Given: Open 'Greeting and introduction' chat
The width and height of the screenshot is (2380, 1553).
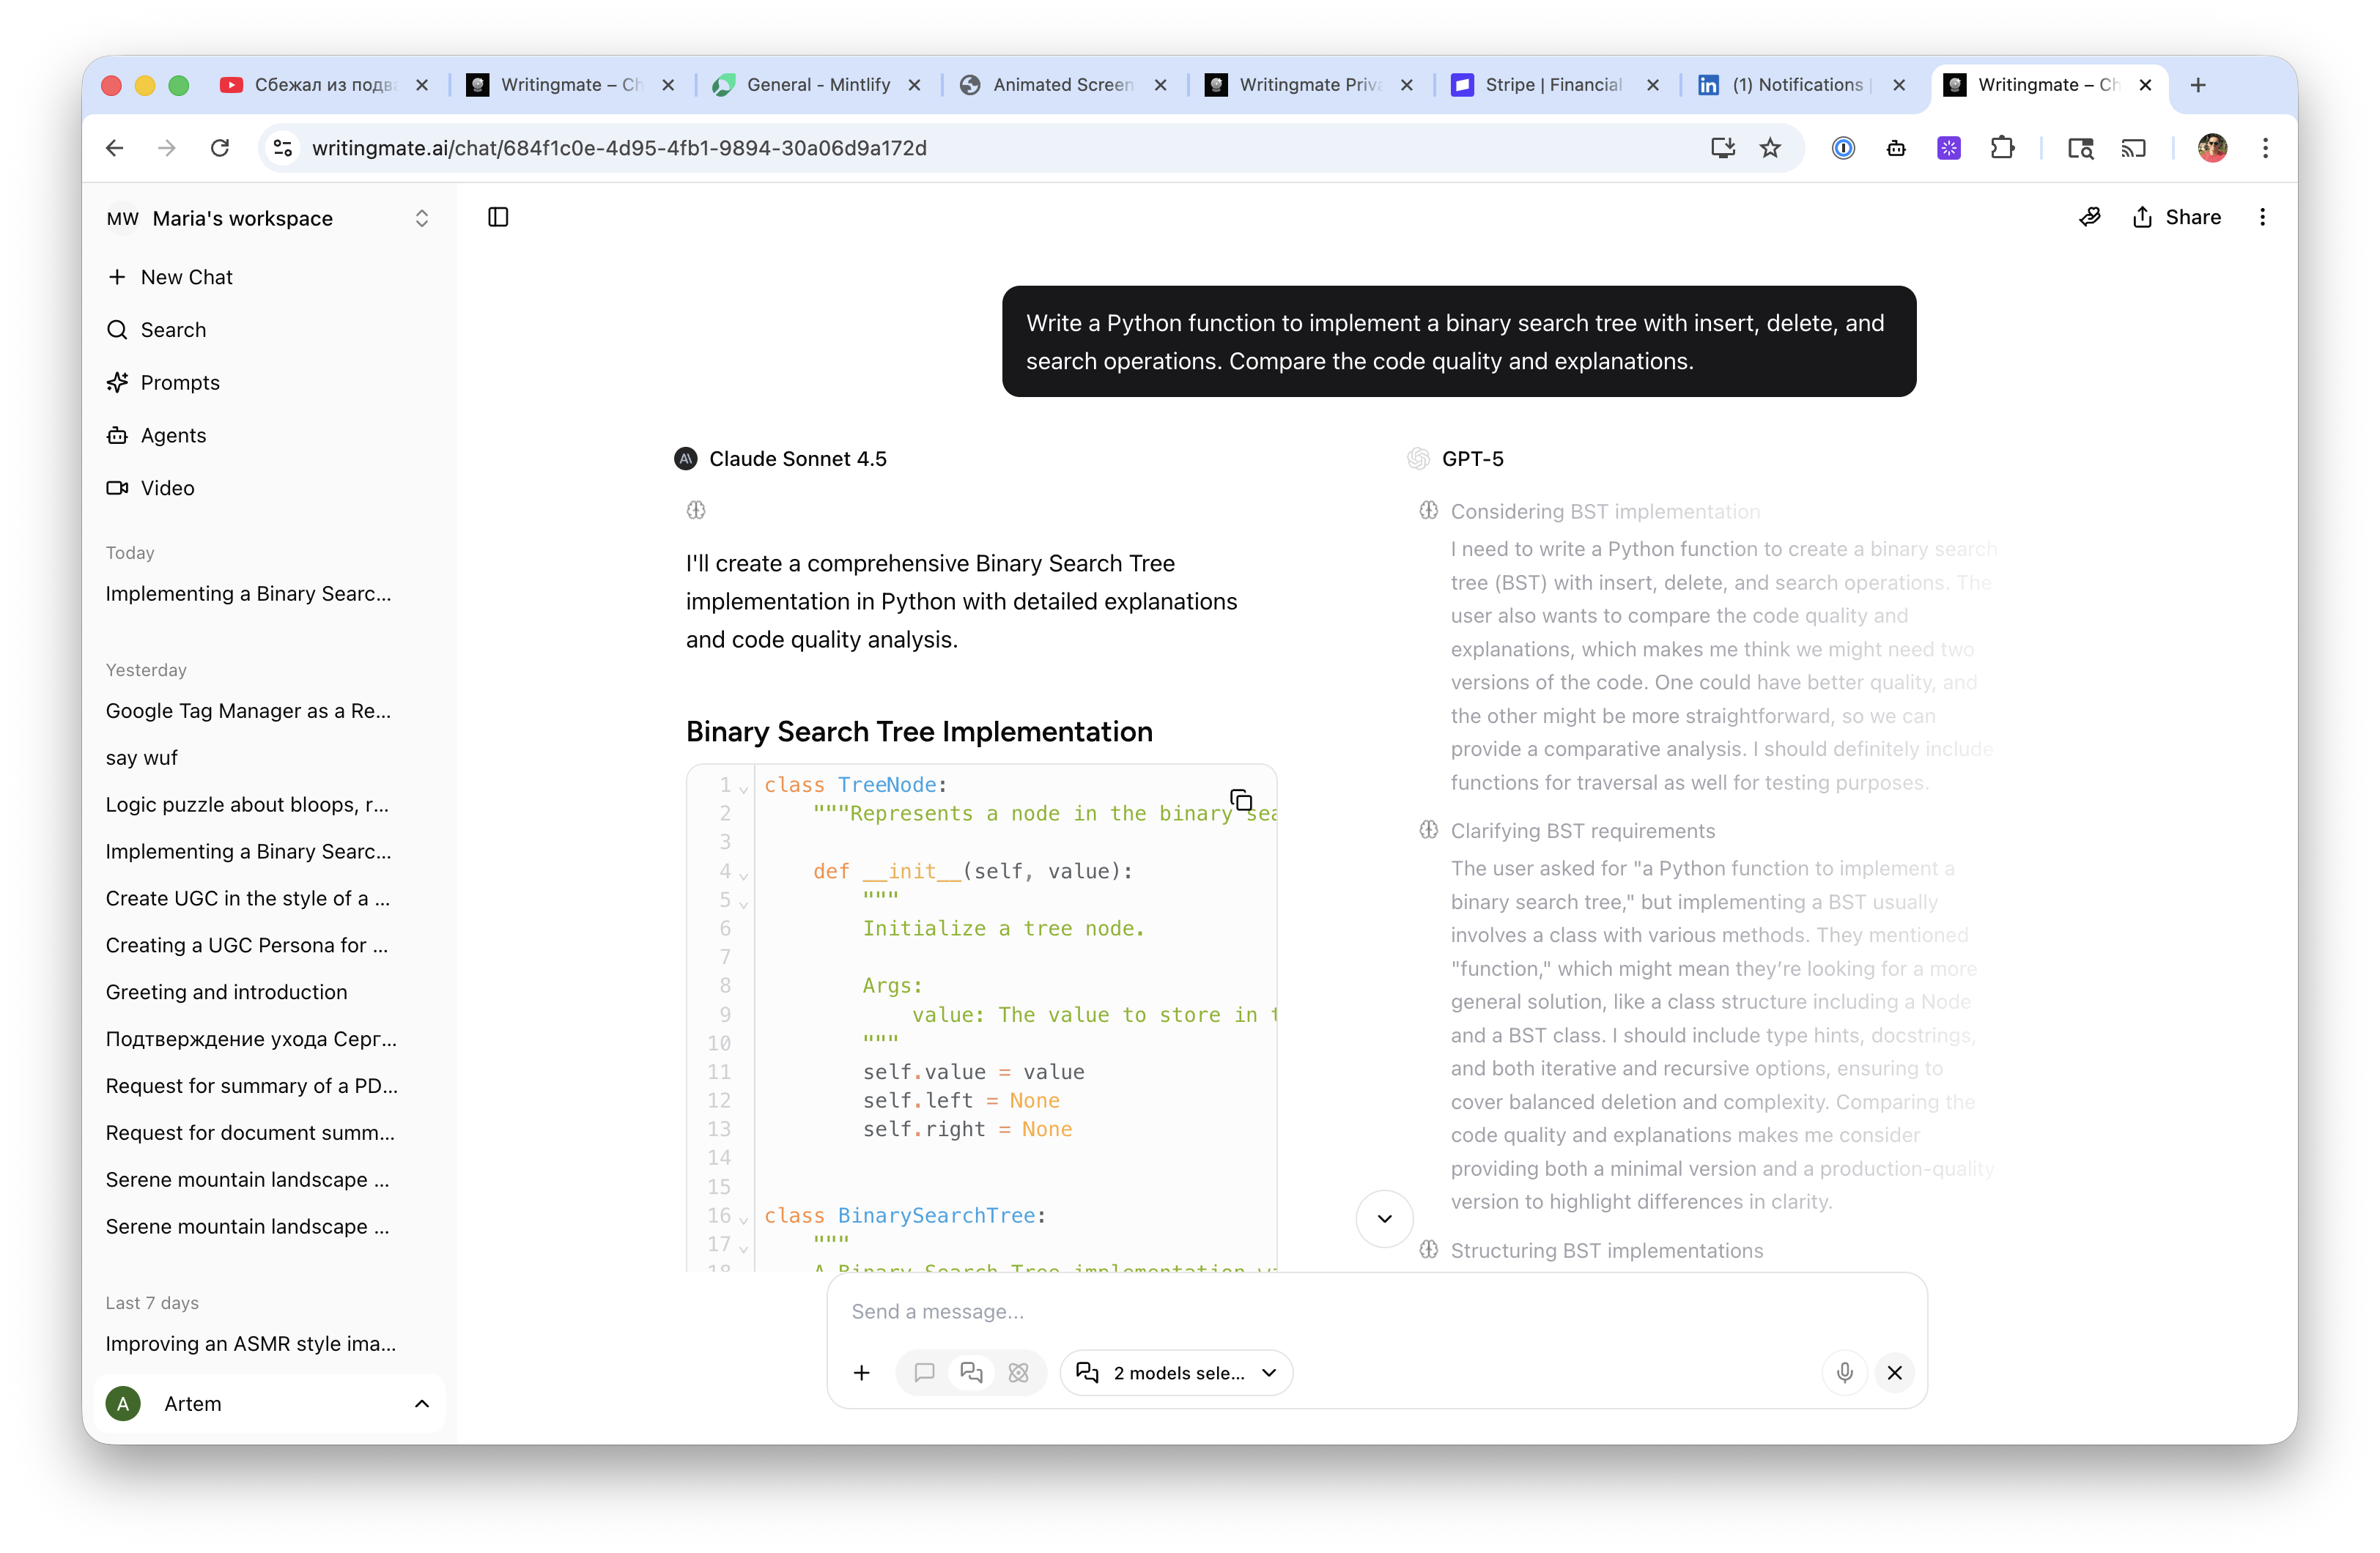Looking at the screenshot, I should click(x=226, y=991).
